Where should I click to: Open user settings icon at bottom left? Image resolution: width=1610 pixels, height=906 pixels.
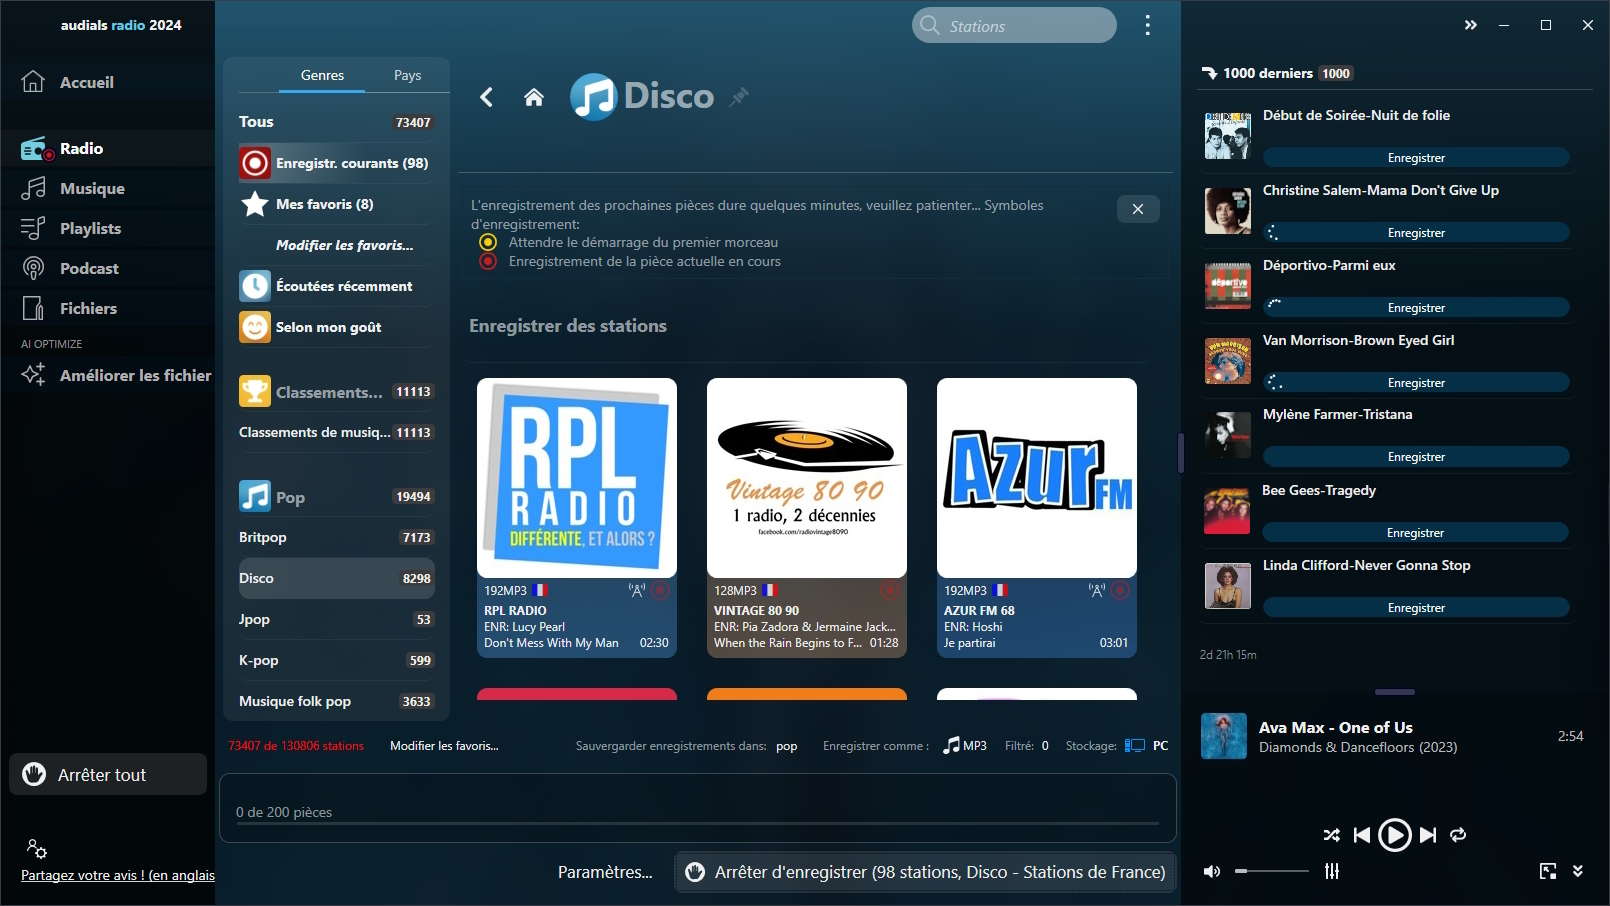[x=36, y=849]
